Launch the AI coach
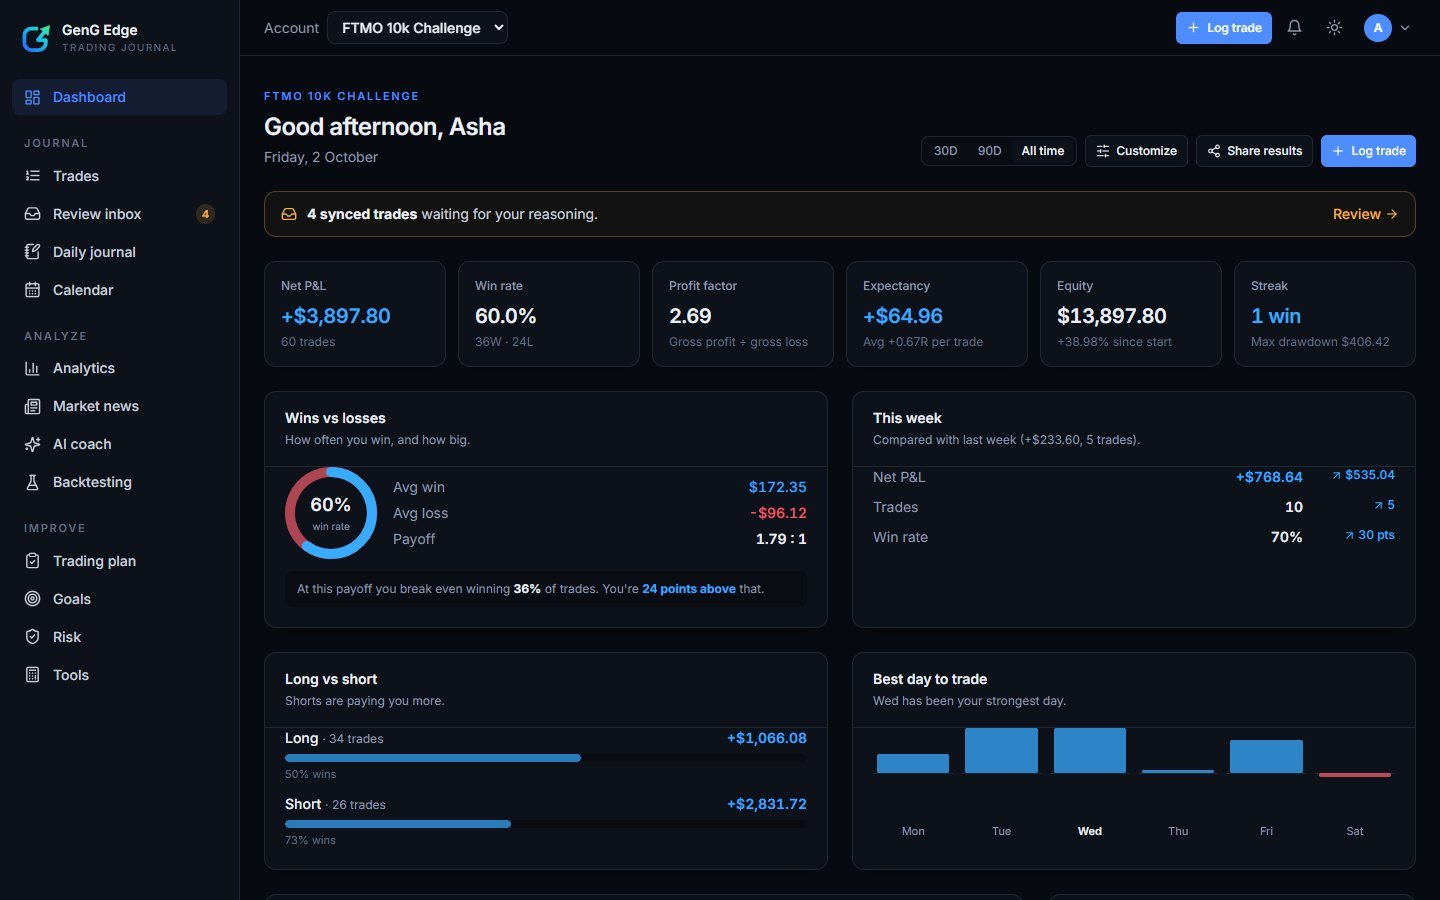 (119, 444)
